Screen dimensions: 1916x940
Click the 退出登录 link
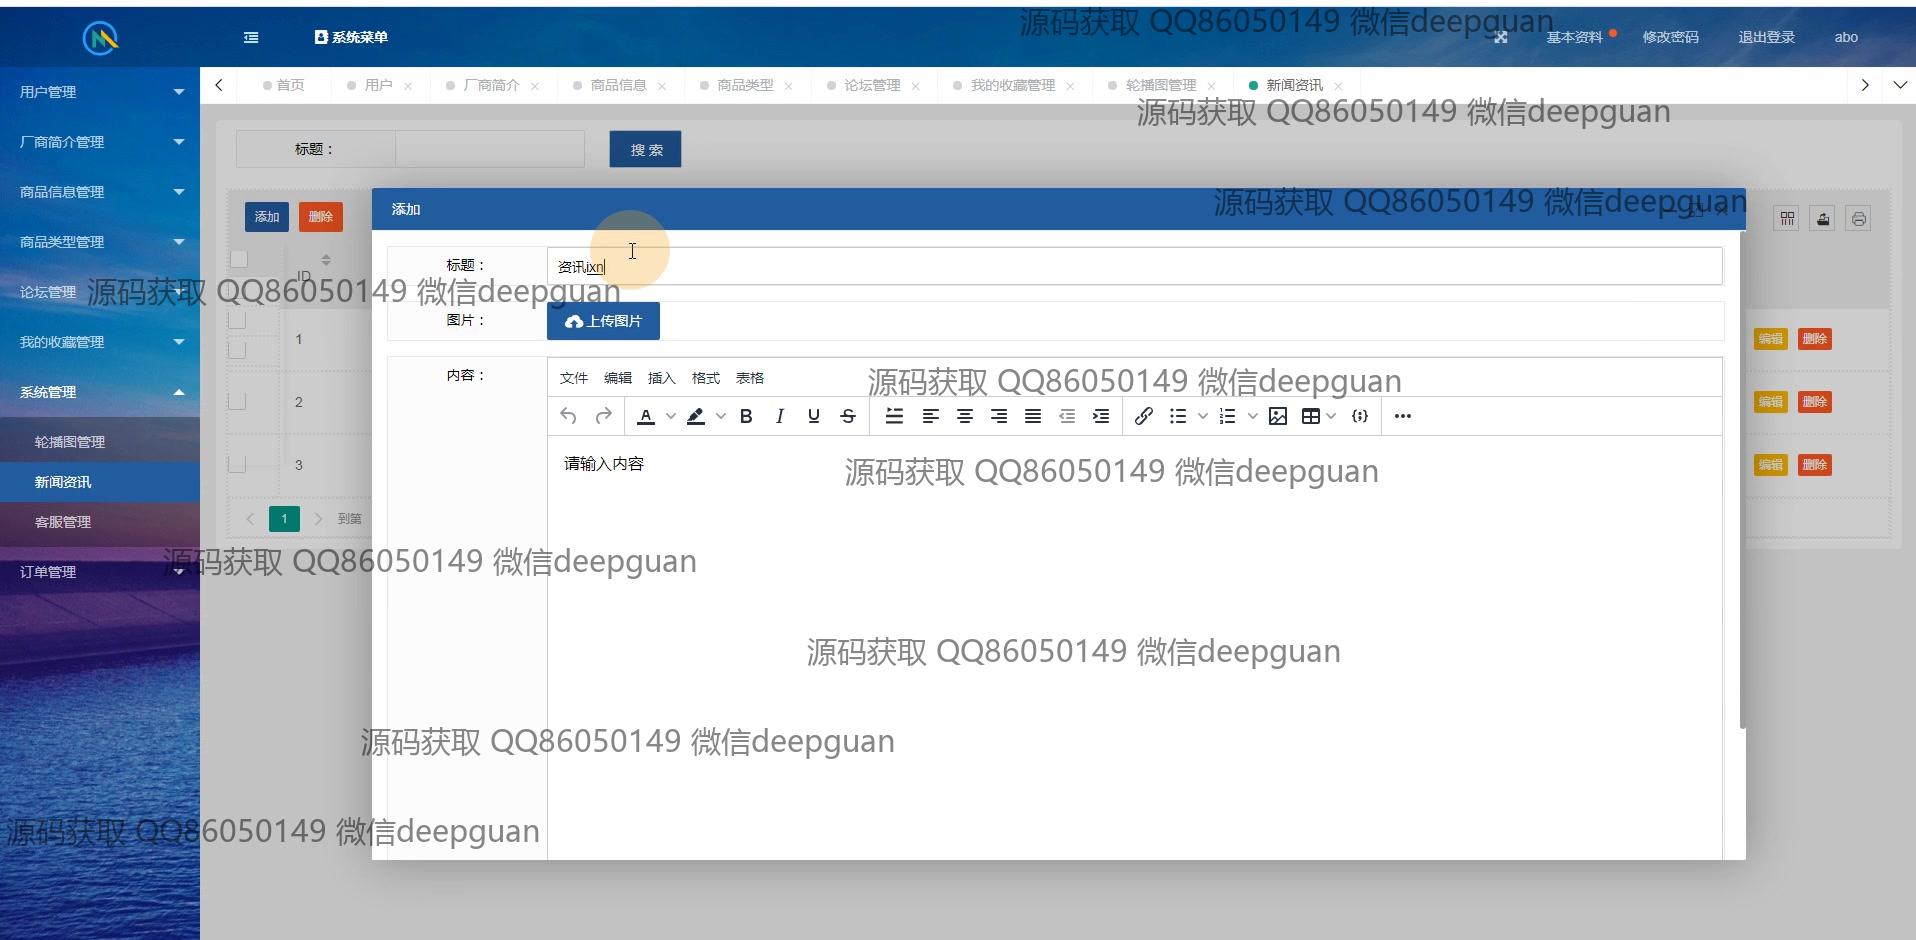click(1766, 37)
